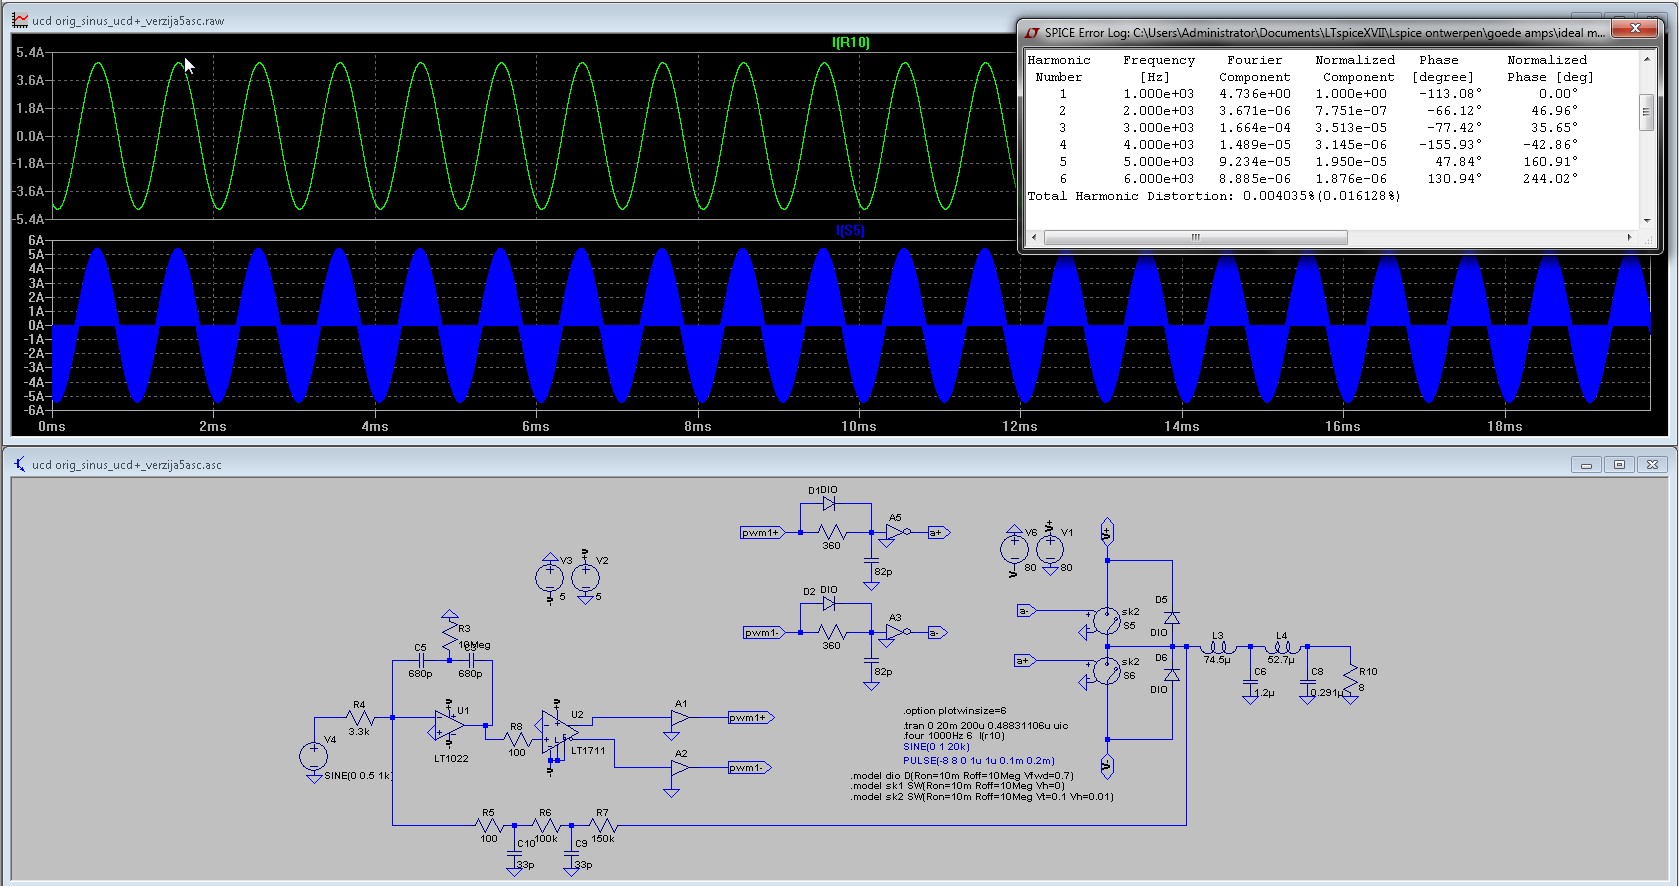Click the .tran simulation directive text
The width and height of the screenshot is (1679, 886).
click(986, 726)
